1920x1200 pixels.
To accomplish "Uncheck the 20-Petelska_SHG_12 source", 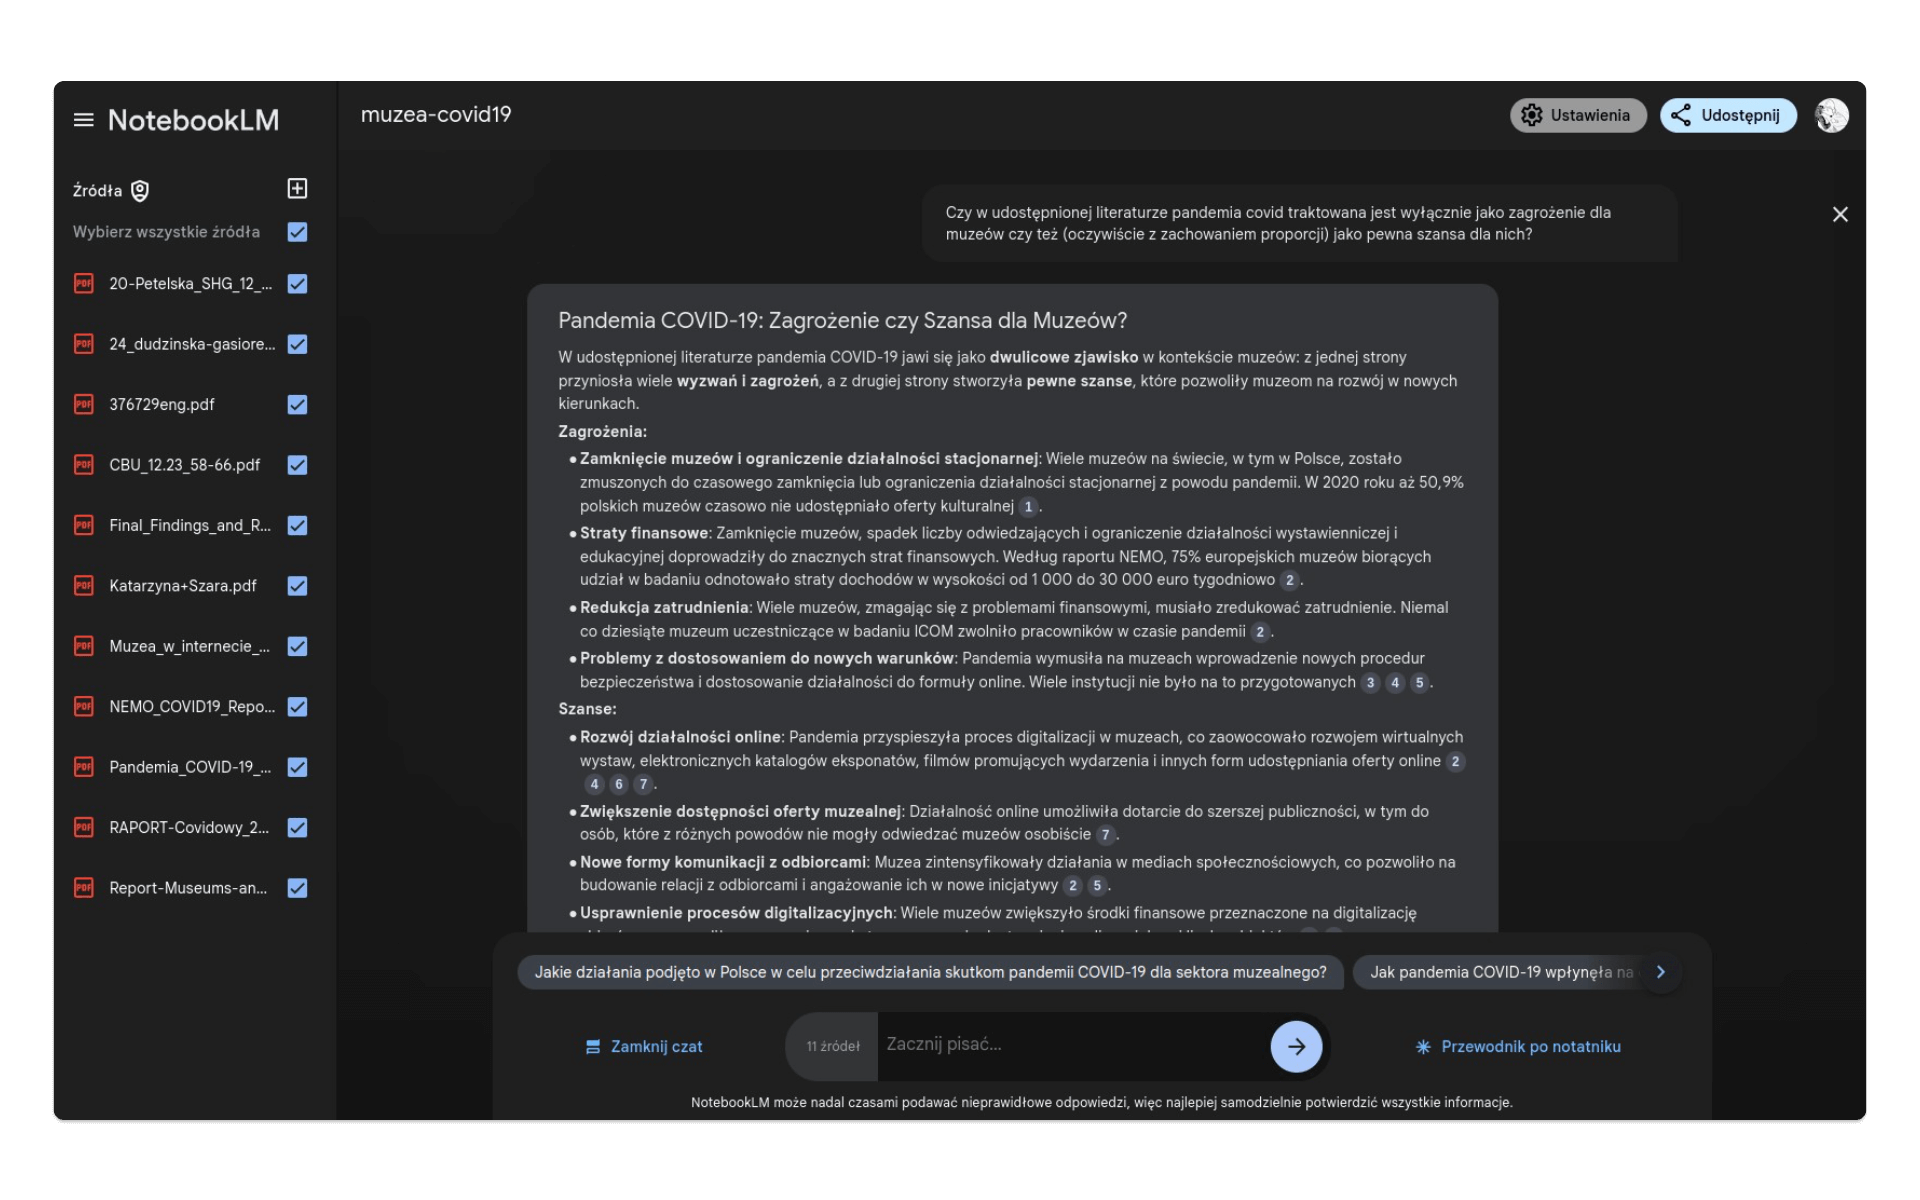I will (297, 284).
